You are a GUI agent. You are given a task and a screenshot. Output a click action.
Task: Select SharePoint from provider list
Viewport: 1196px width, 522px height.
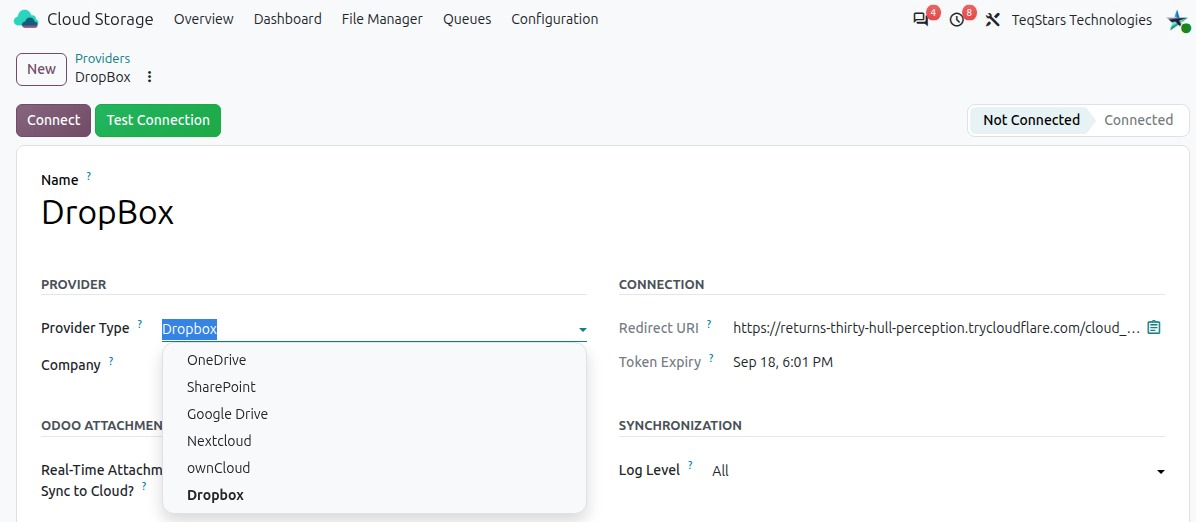(x=375, y=387)
